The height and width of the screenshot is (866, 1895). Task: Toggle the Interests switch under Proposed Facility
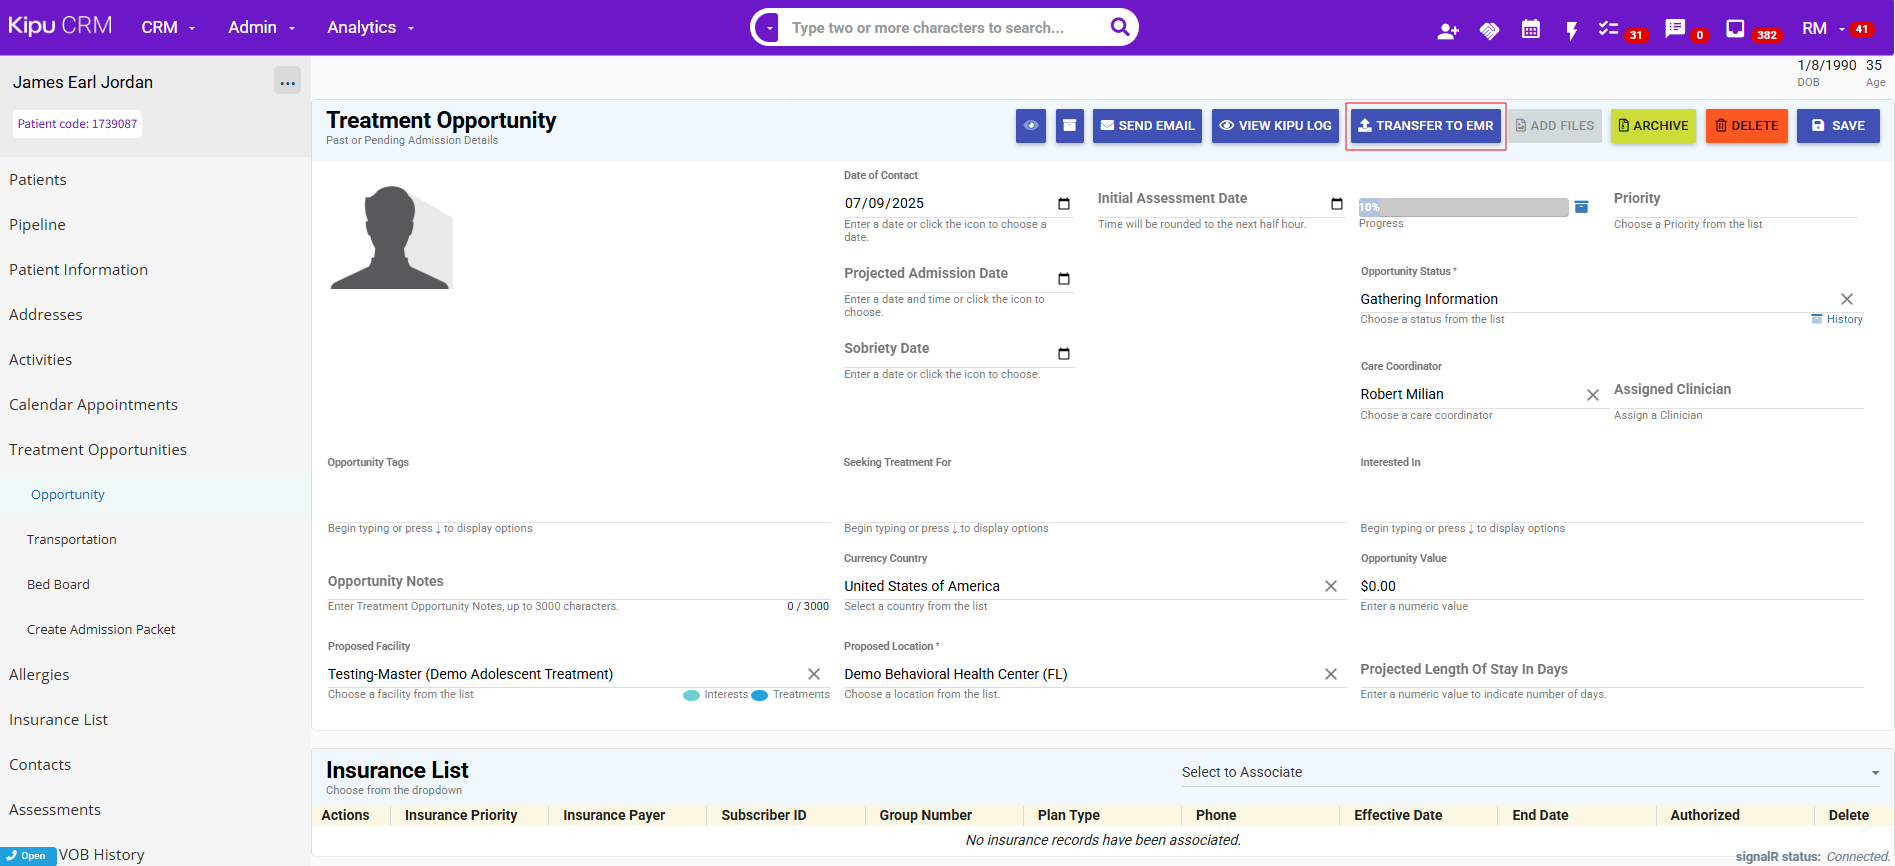[x=691, y=695]
